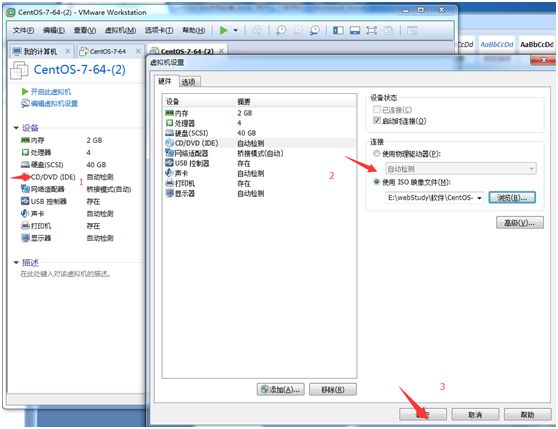Select the 显示器 row in settings dialog

click(259, 194)
